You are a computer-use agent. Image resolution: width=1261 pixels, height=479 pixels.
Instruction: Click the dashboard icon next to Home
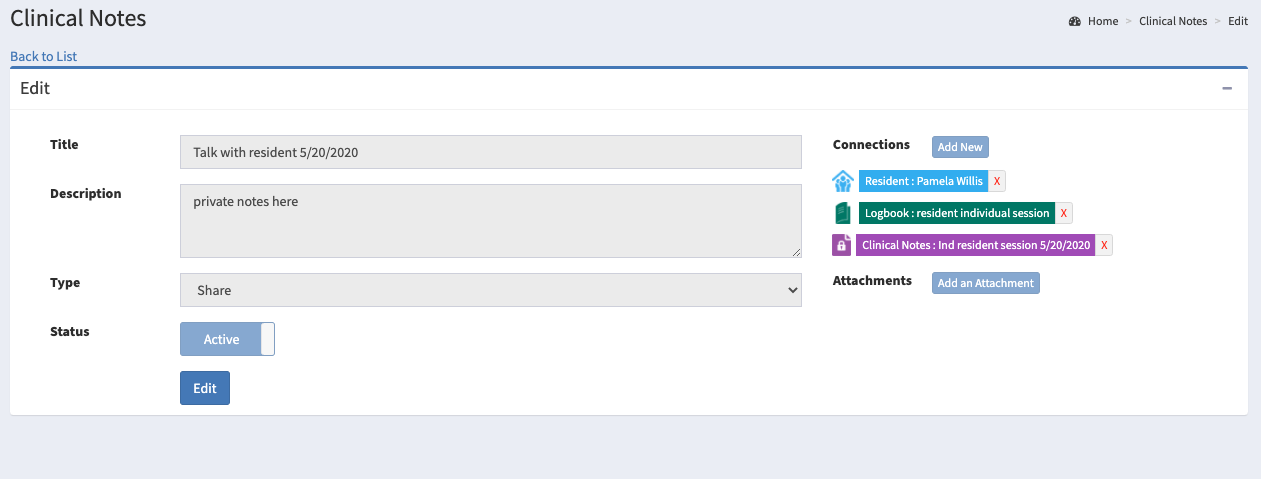pos(1074,21)
